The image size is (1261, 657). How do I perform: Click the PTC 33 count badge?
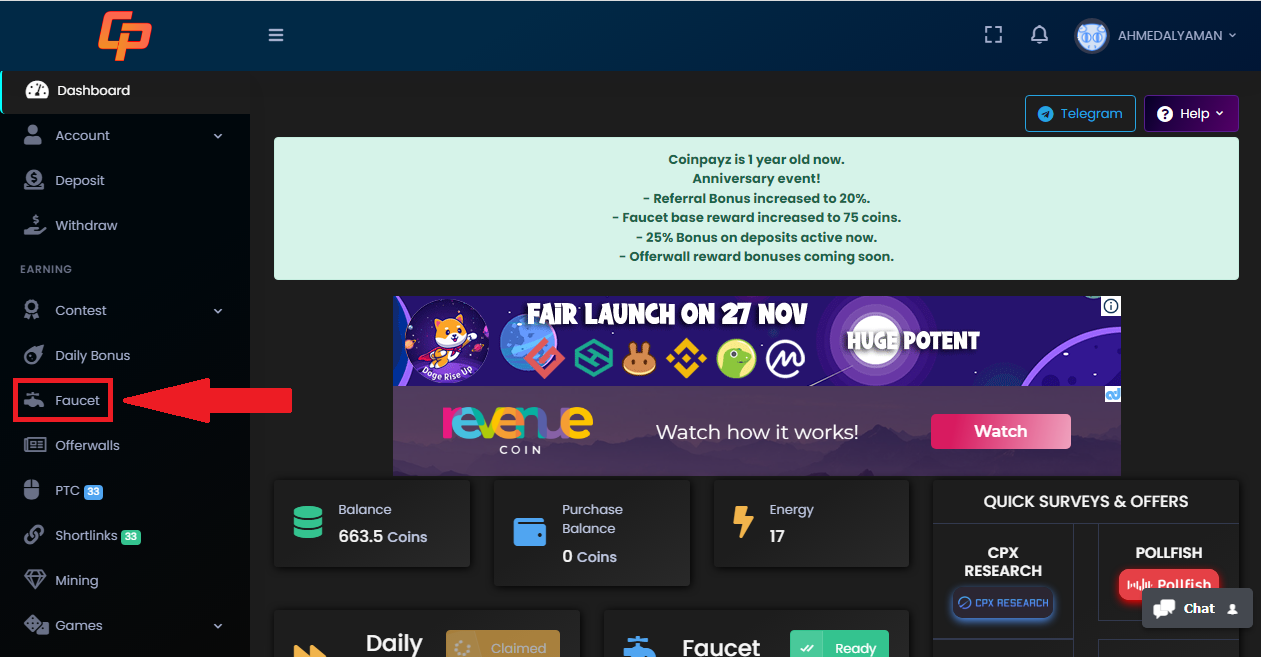[93, 491]
